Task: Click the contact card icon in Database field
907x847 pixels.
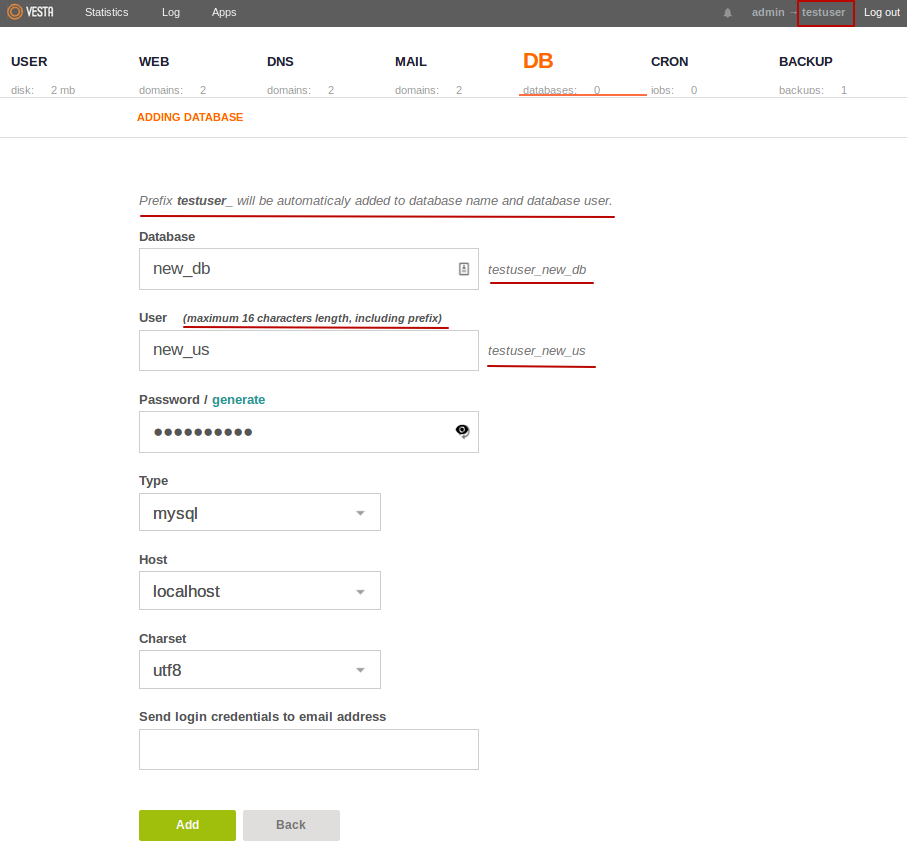Action: pos(464,269)
